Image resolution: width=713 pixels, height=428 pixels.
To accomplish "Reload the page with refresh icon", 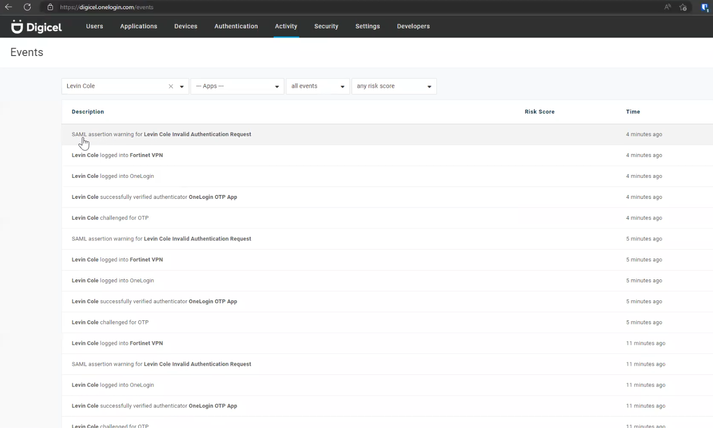I will coord(27,7).
